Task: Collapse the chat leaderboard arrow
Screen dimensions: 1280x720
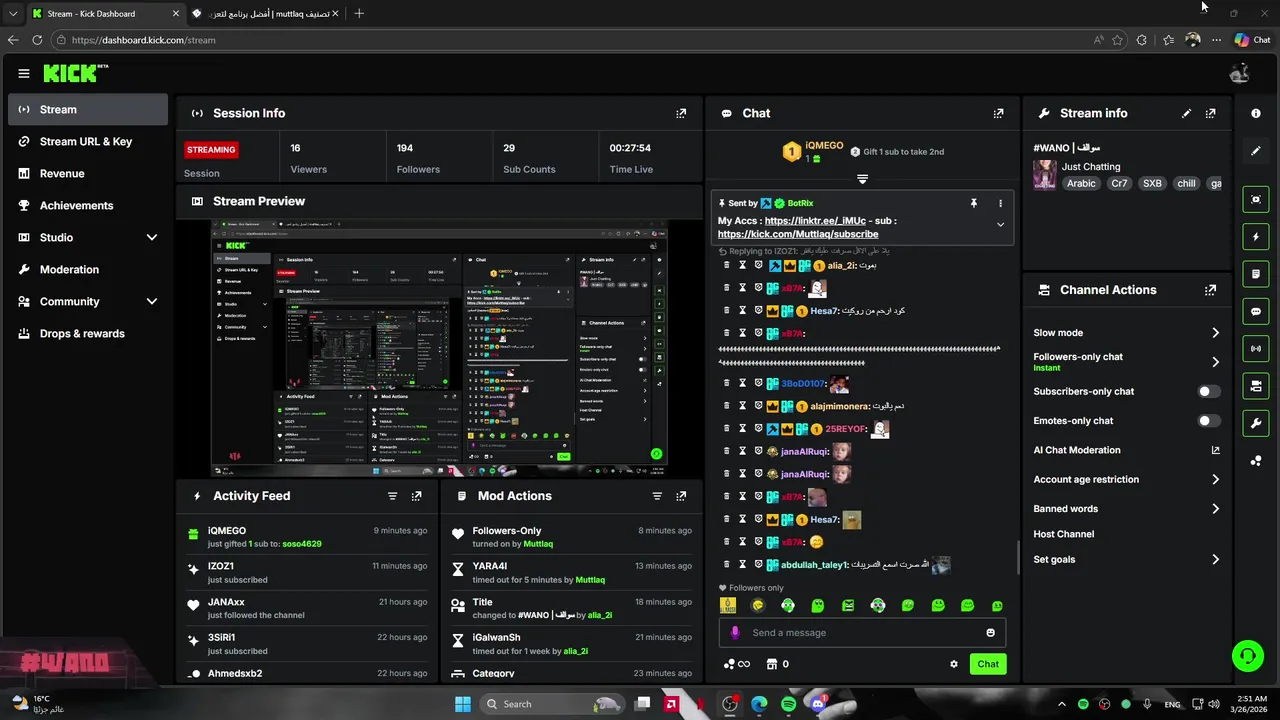Action: pyautogui.click(x=862, y=179)
